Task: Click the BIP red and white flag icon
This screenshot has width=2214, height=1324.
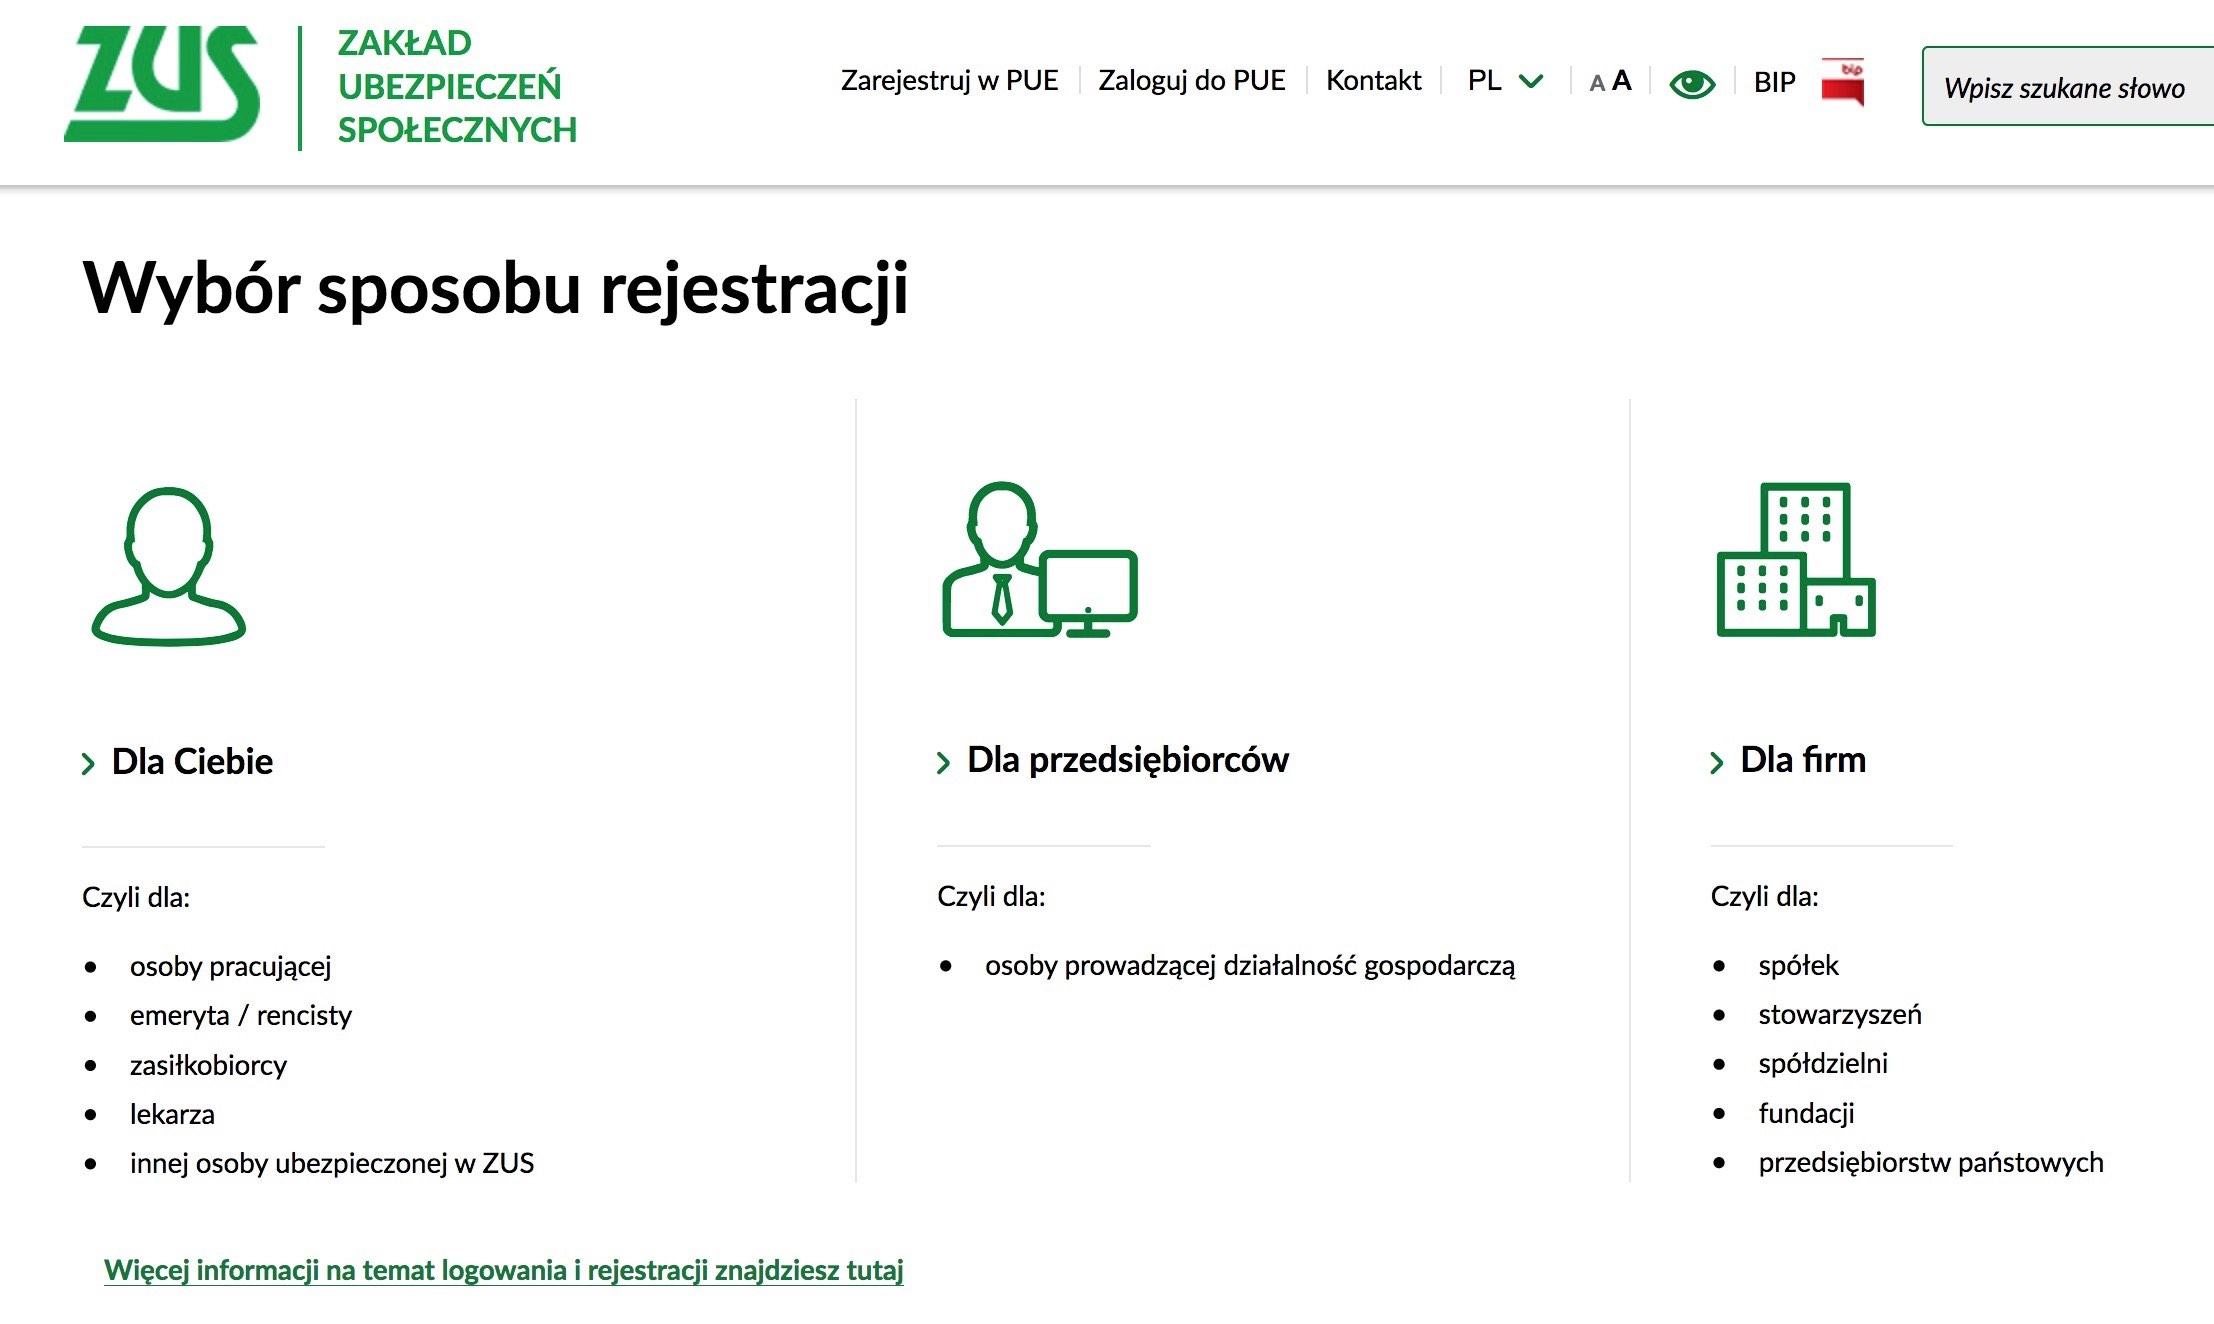Action: click(x=1843, y=82)
